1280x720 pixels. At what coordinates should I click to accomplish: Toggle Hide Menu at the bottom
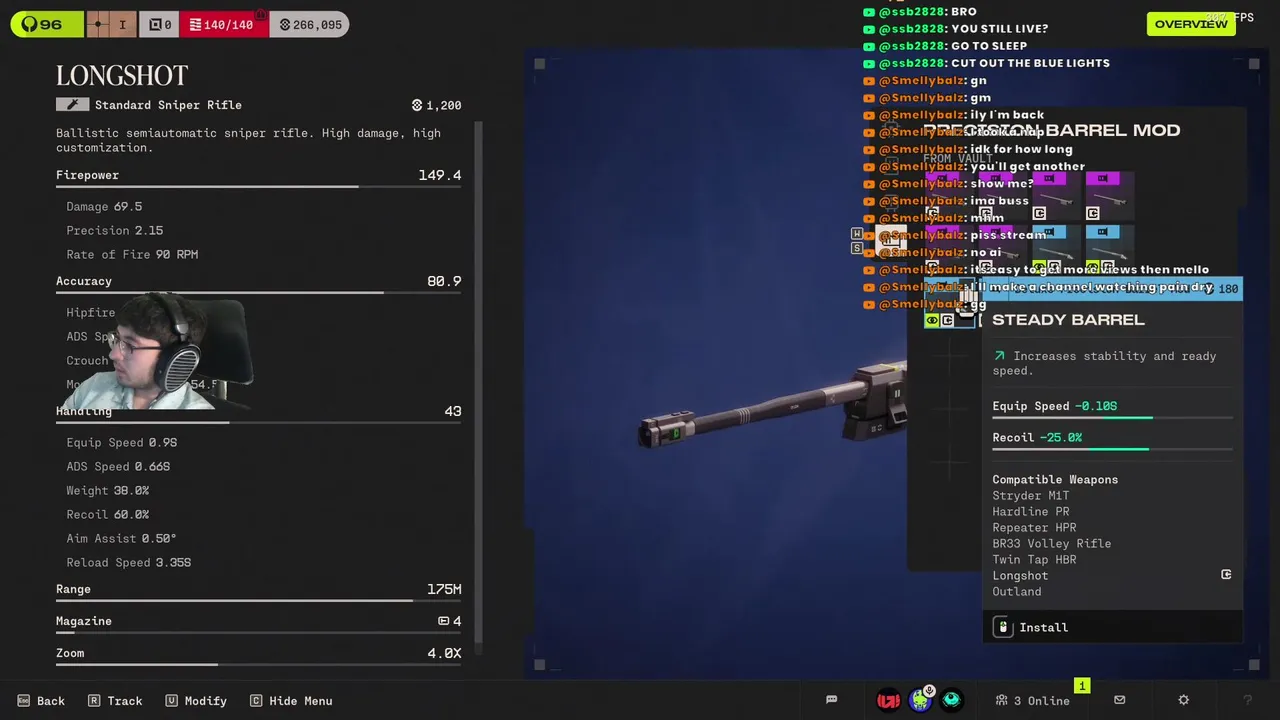(x=291, y=701)
